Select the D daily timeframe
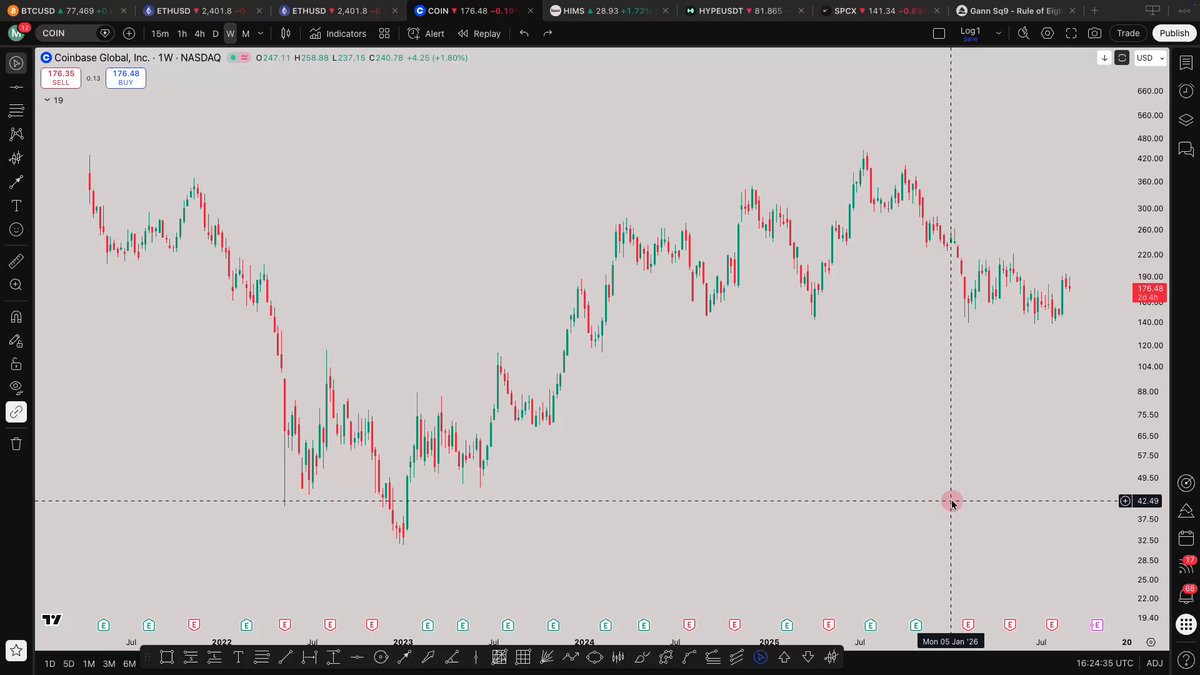Screen dimensions: 1200x675 click(x=215, y=33)
